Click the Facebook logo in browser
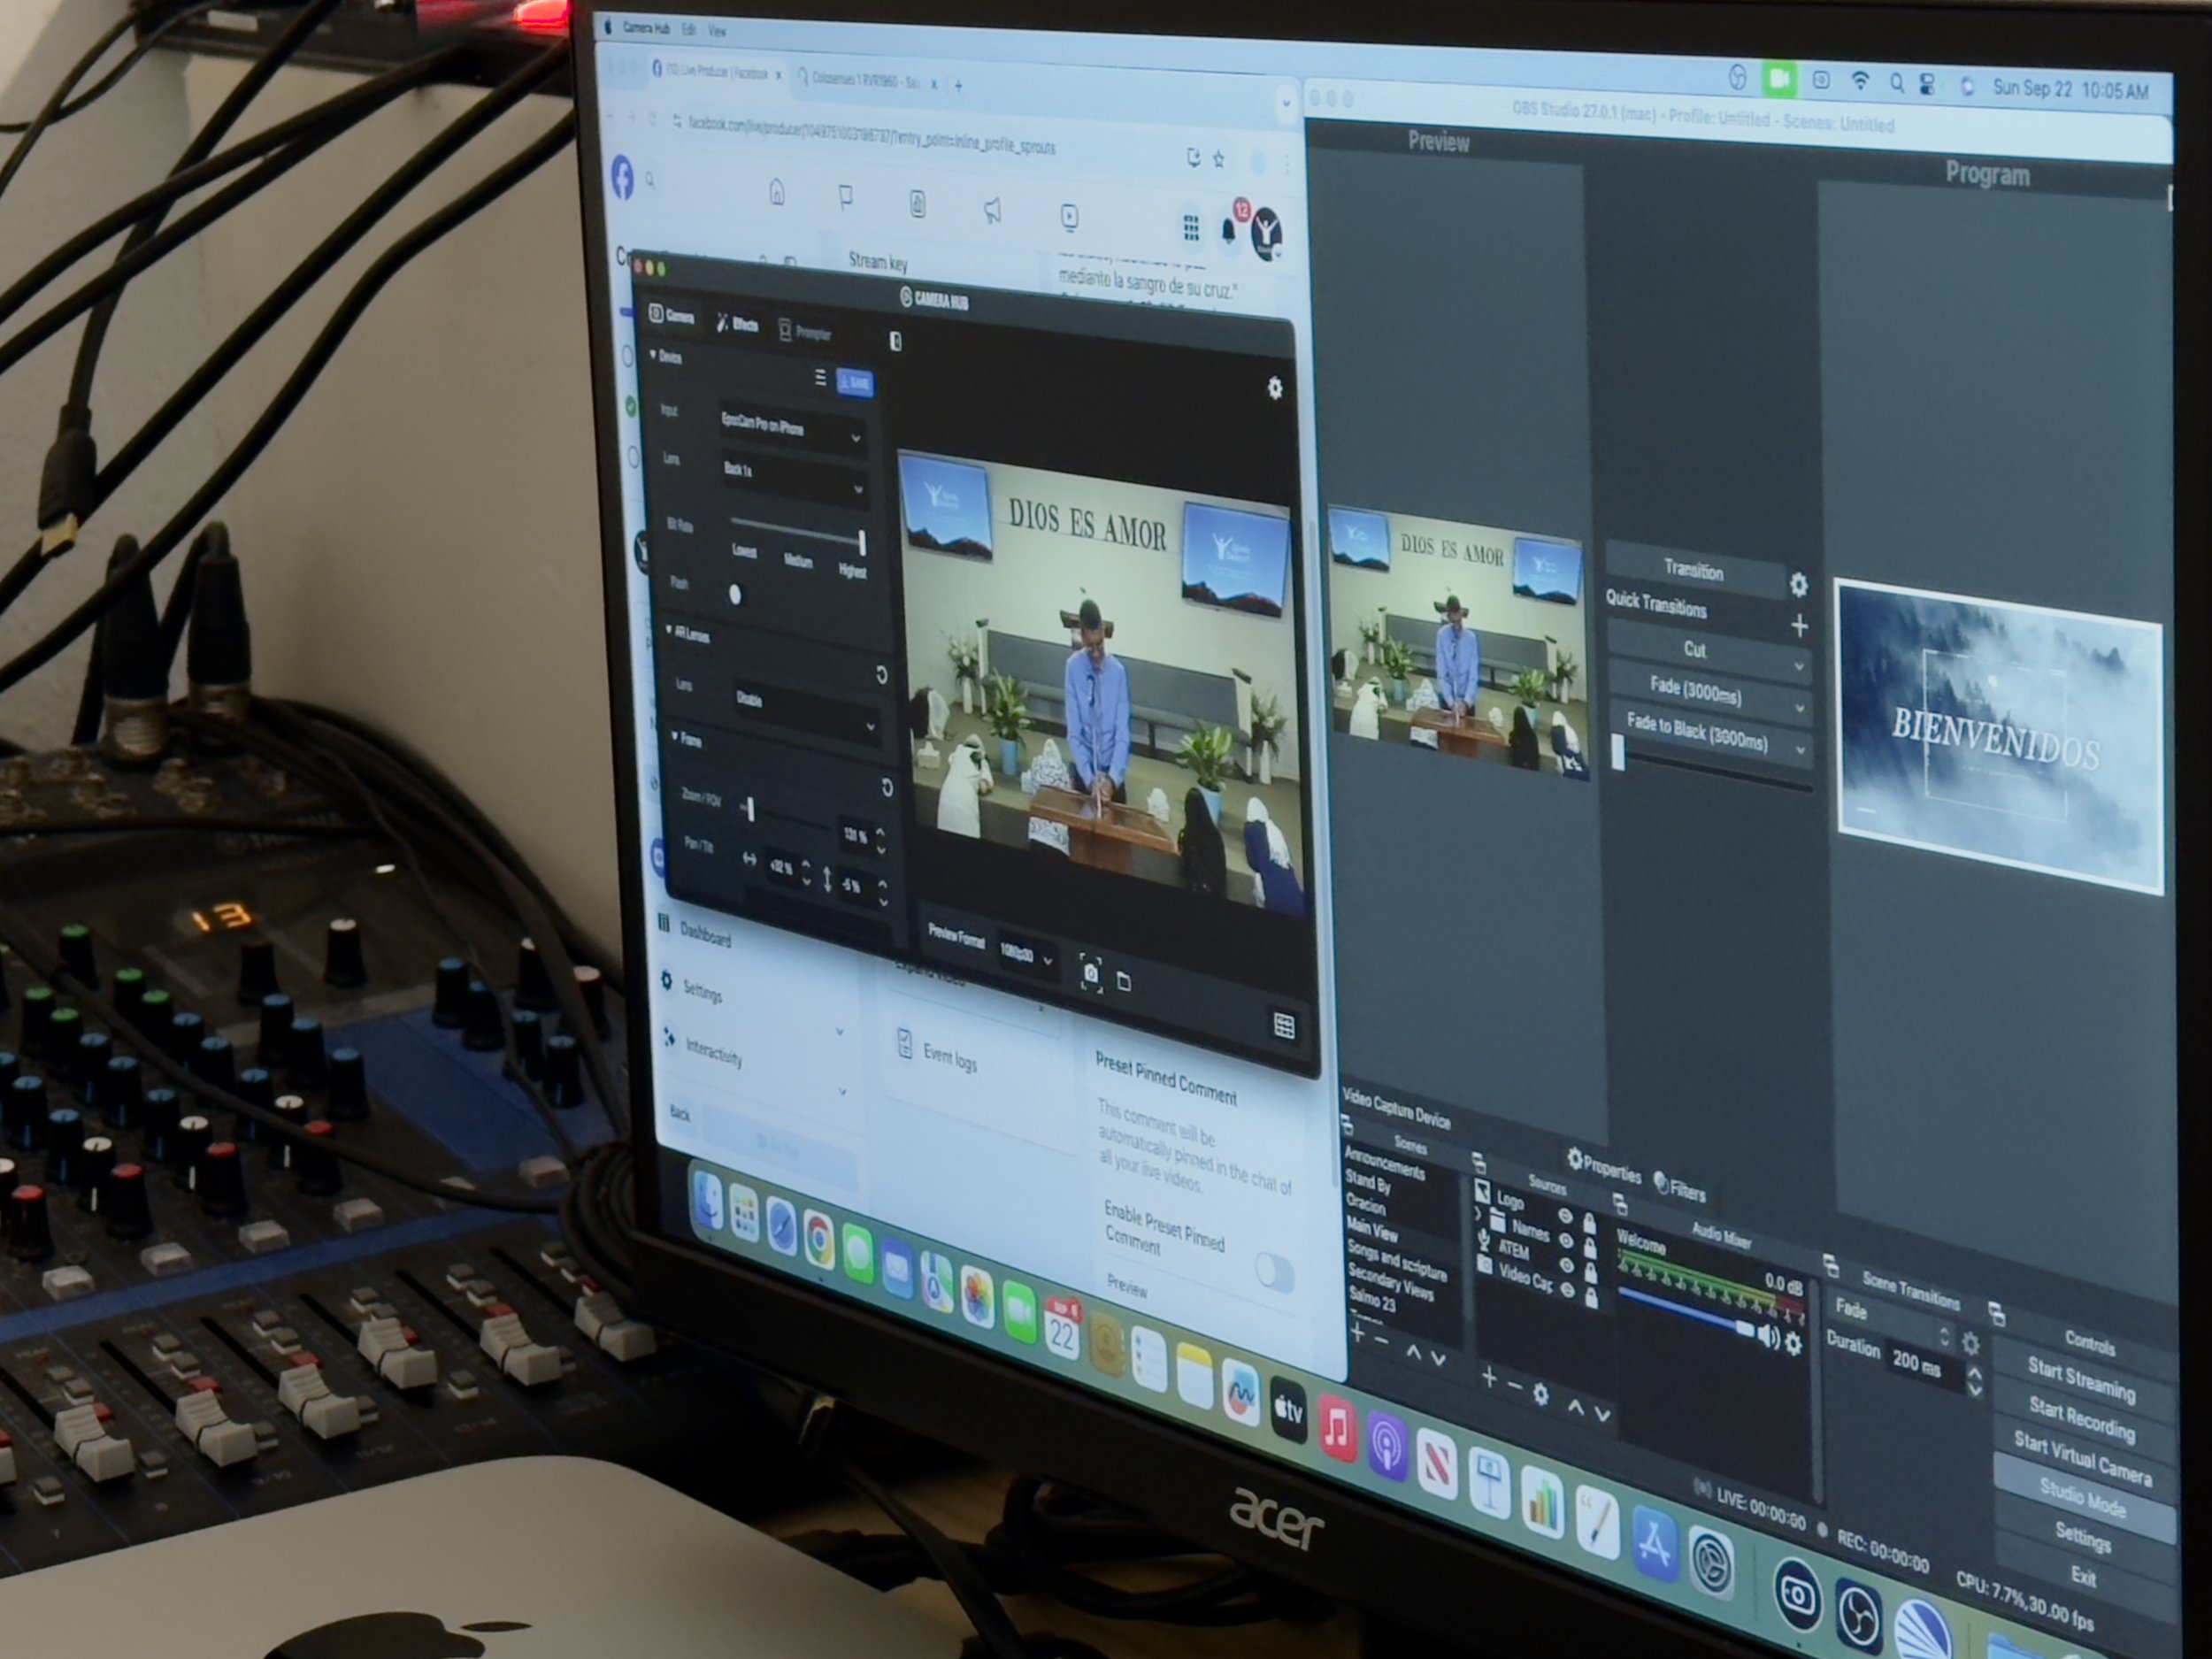 (x=622, y=179)
